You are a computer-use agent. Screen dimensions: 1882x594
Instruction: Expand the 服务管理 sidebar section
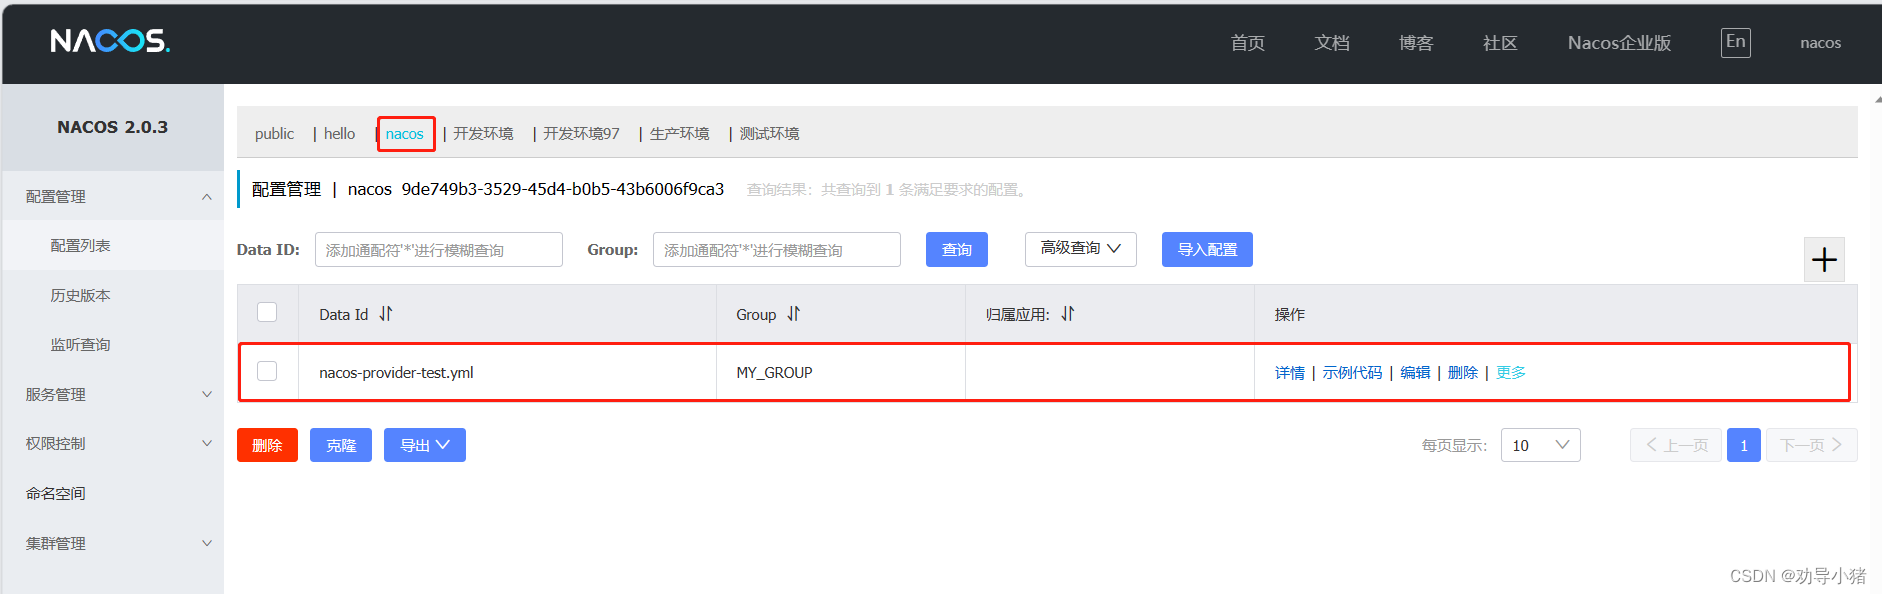coord(207,394)
